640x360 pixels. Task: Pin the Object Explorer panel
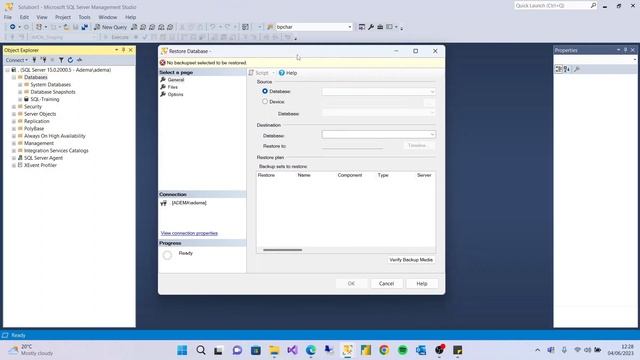point(123,50)
